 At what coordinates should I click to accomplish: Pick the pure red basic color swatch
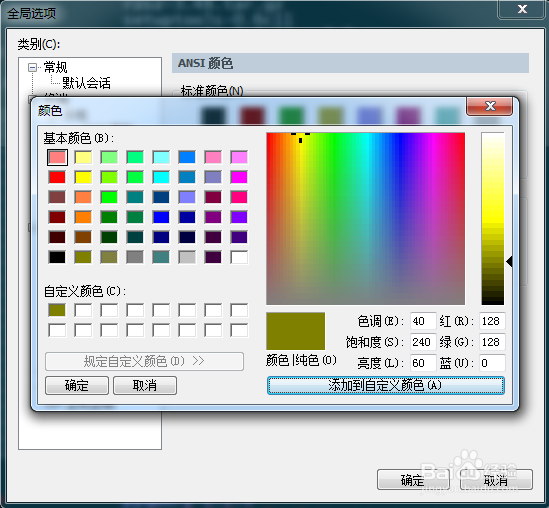tap(57, 177)
